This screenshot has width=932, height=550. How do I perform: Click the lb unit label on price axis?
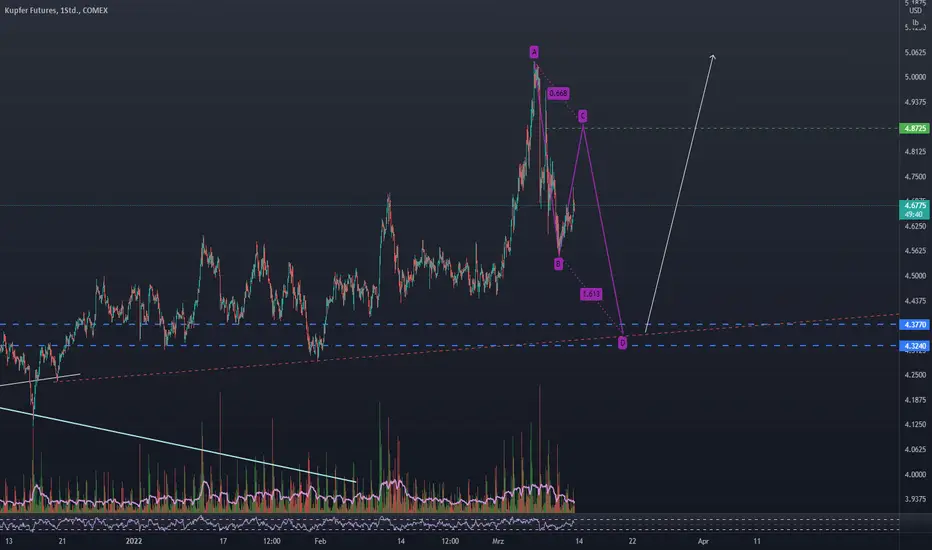(915, 23)
